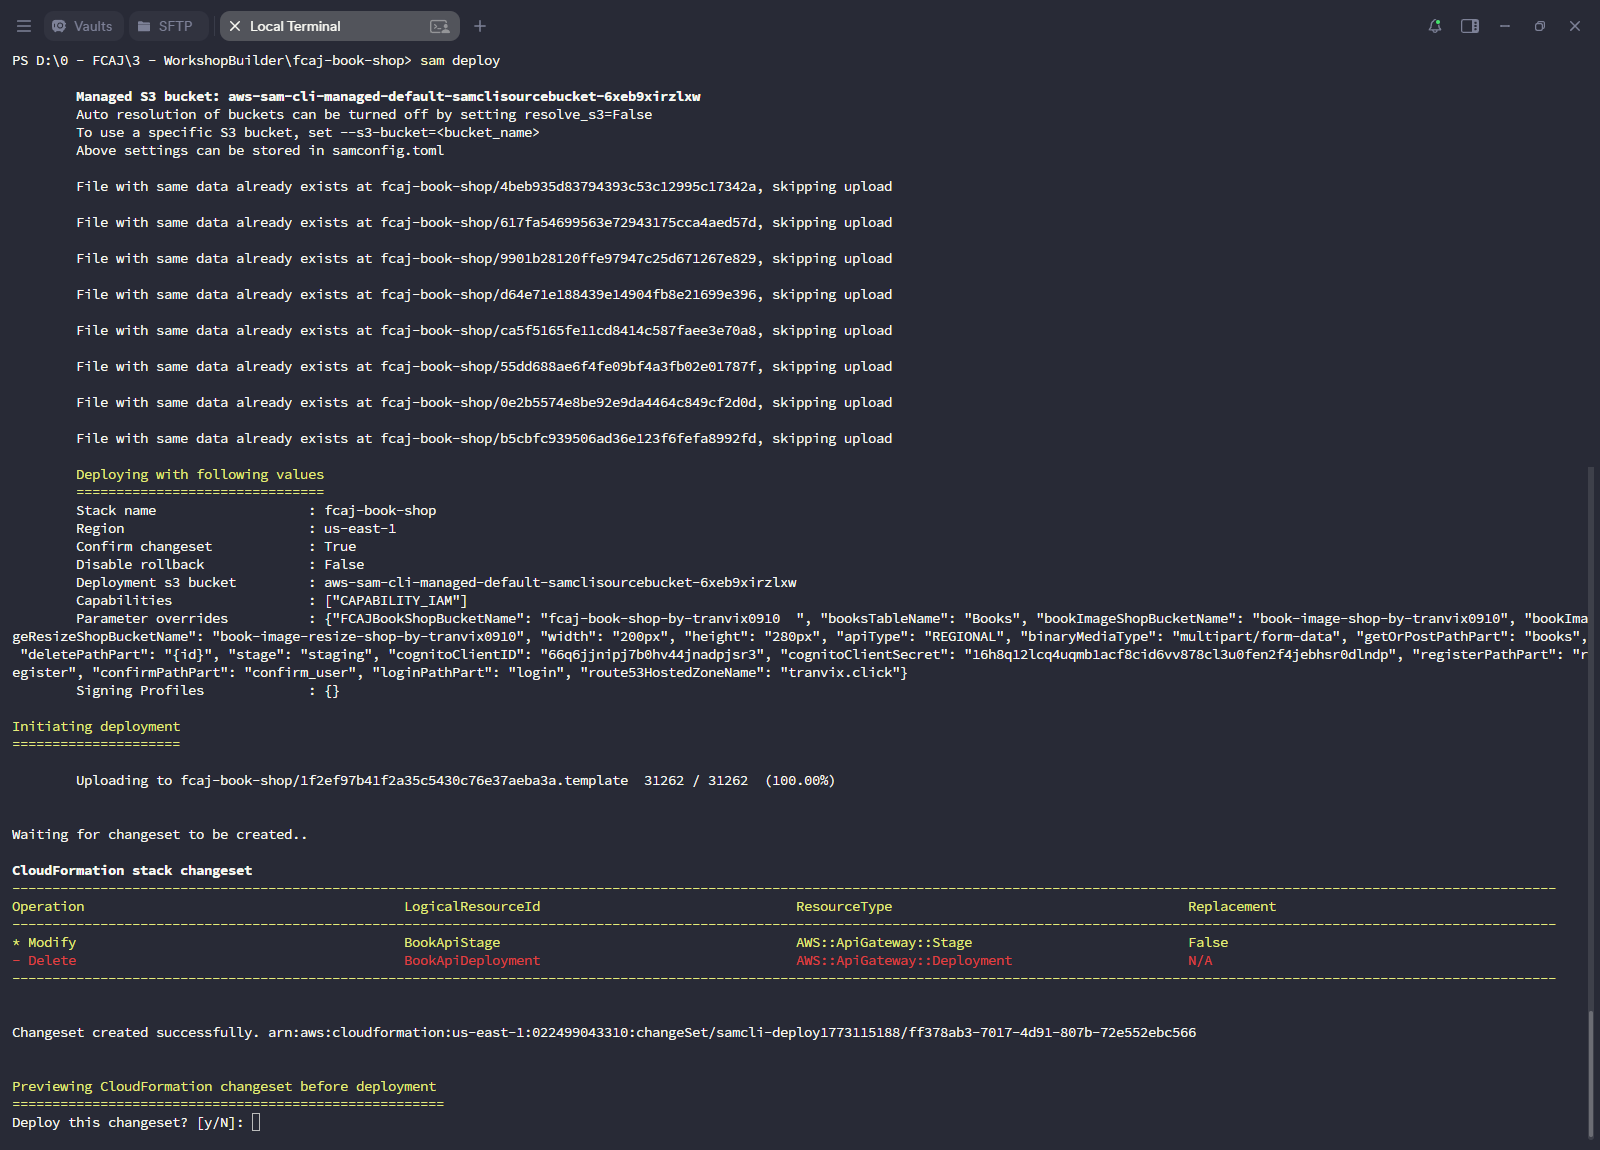The height and width of the screenshot is (1150, 1600).
Task: Click the 'CloudFormation stack changeset' heading
Action: pos(132,870)
